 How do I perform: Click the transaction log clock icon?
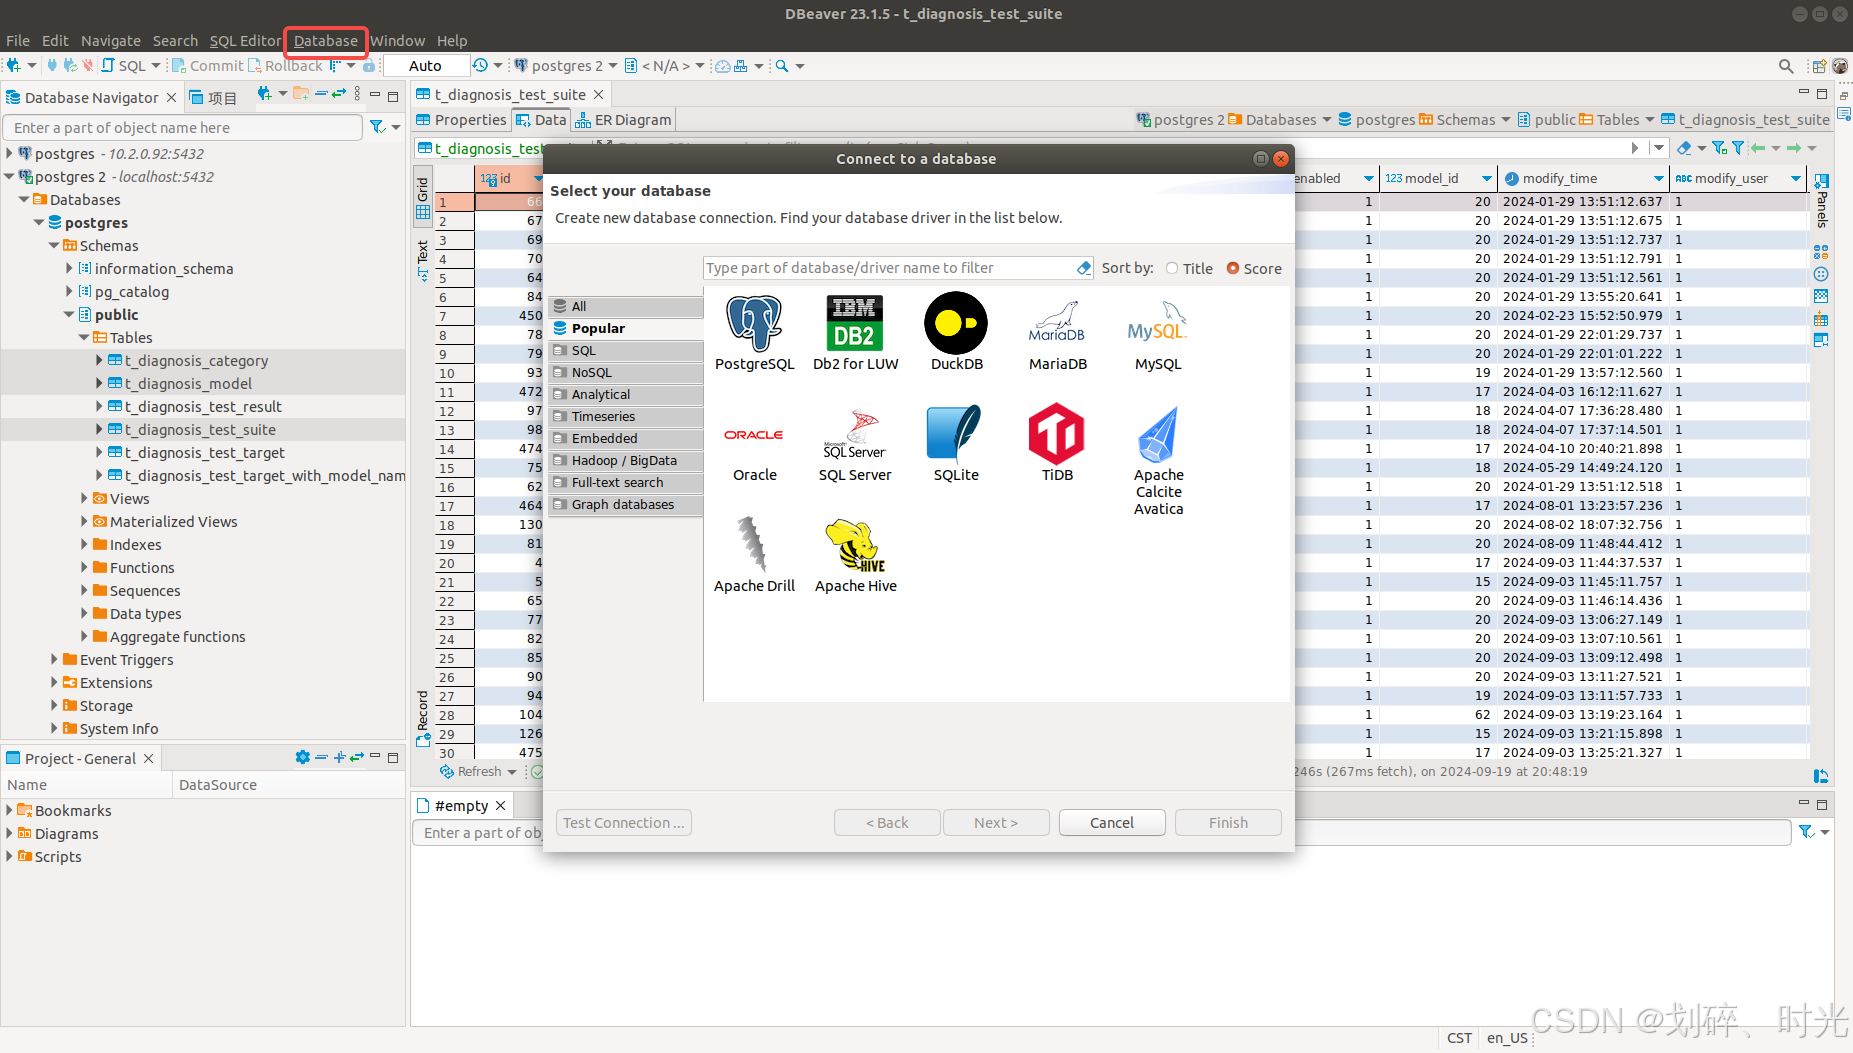point(481,66)
